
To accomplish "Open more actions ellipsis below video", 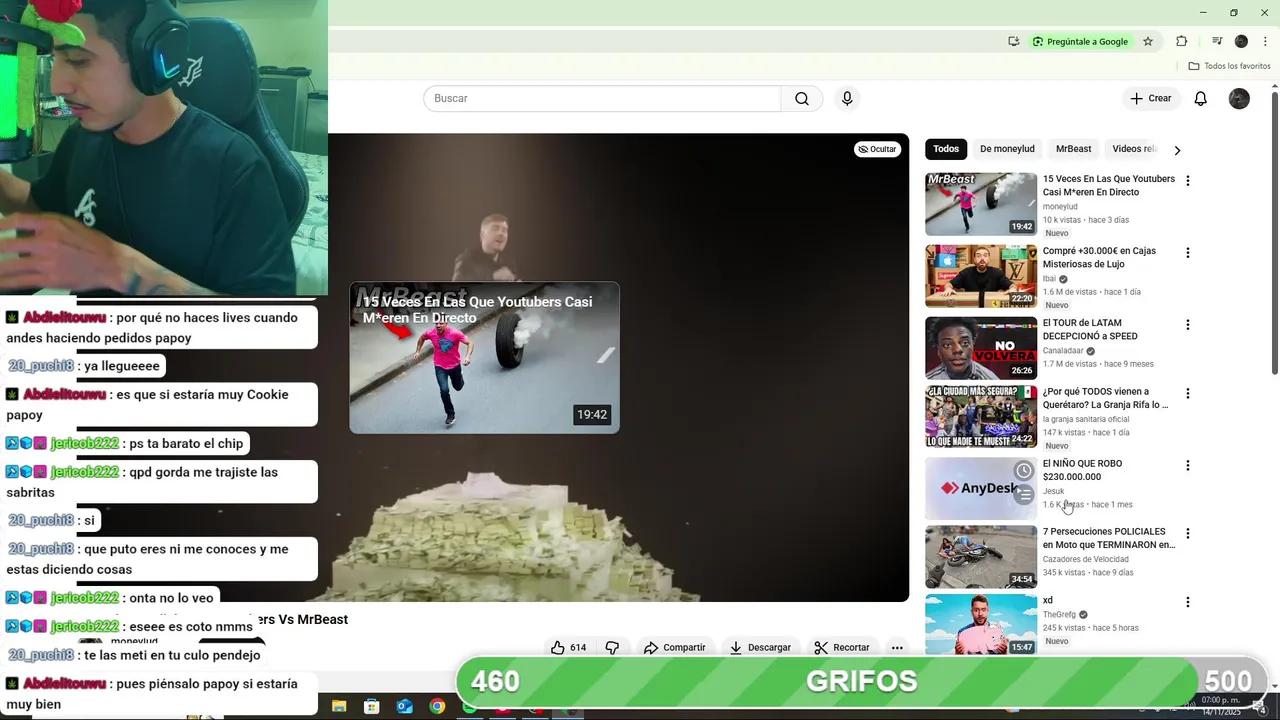I will click(897, 647).
